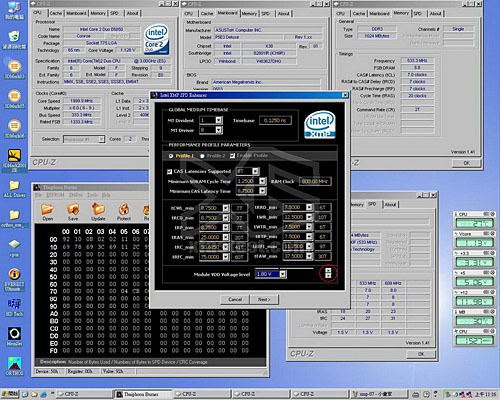Open the MT Dividend dropdown

(219, 120)
